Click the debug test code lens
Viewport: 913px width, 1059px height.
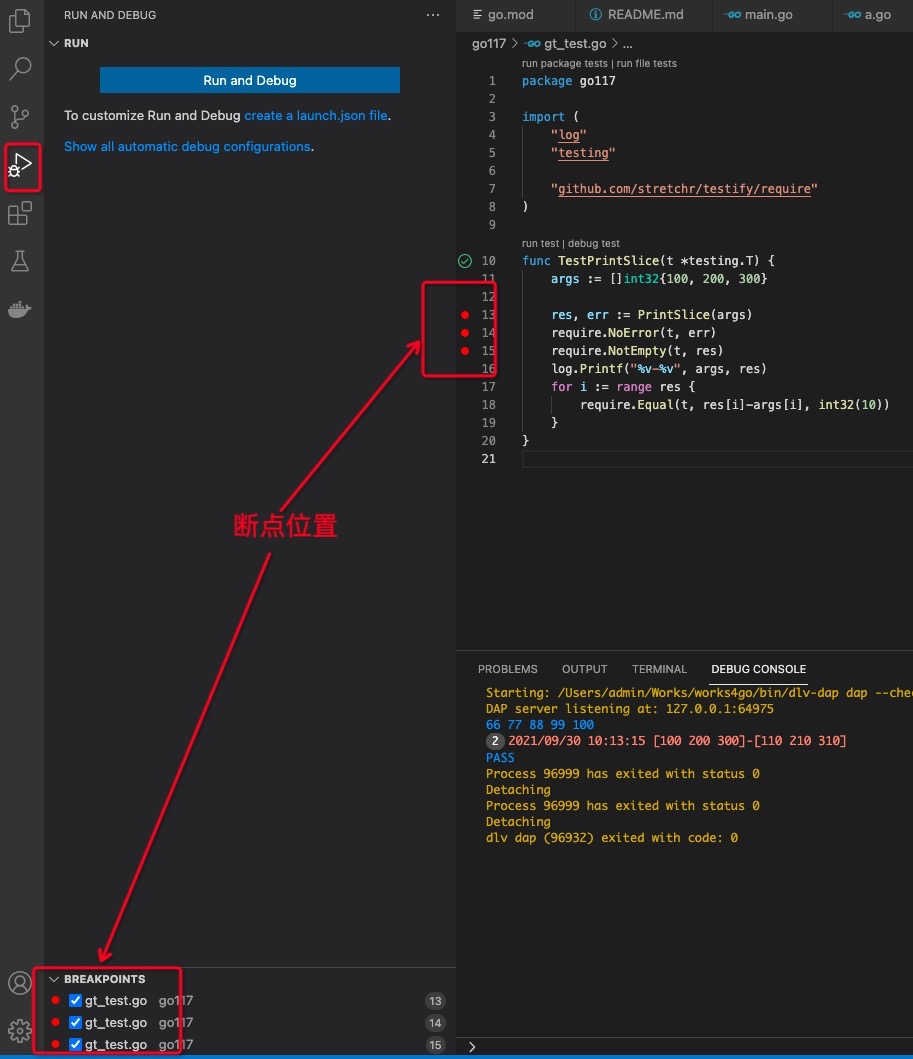pos(594,244)
